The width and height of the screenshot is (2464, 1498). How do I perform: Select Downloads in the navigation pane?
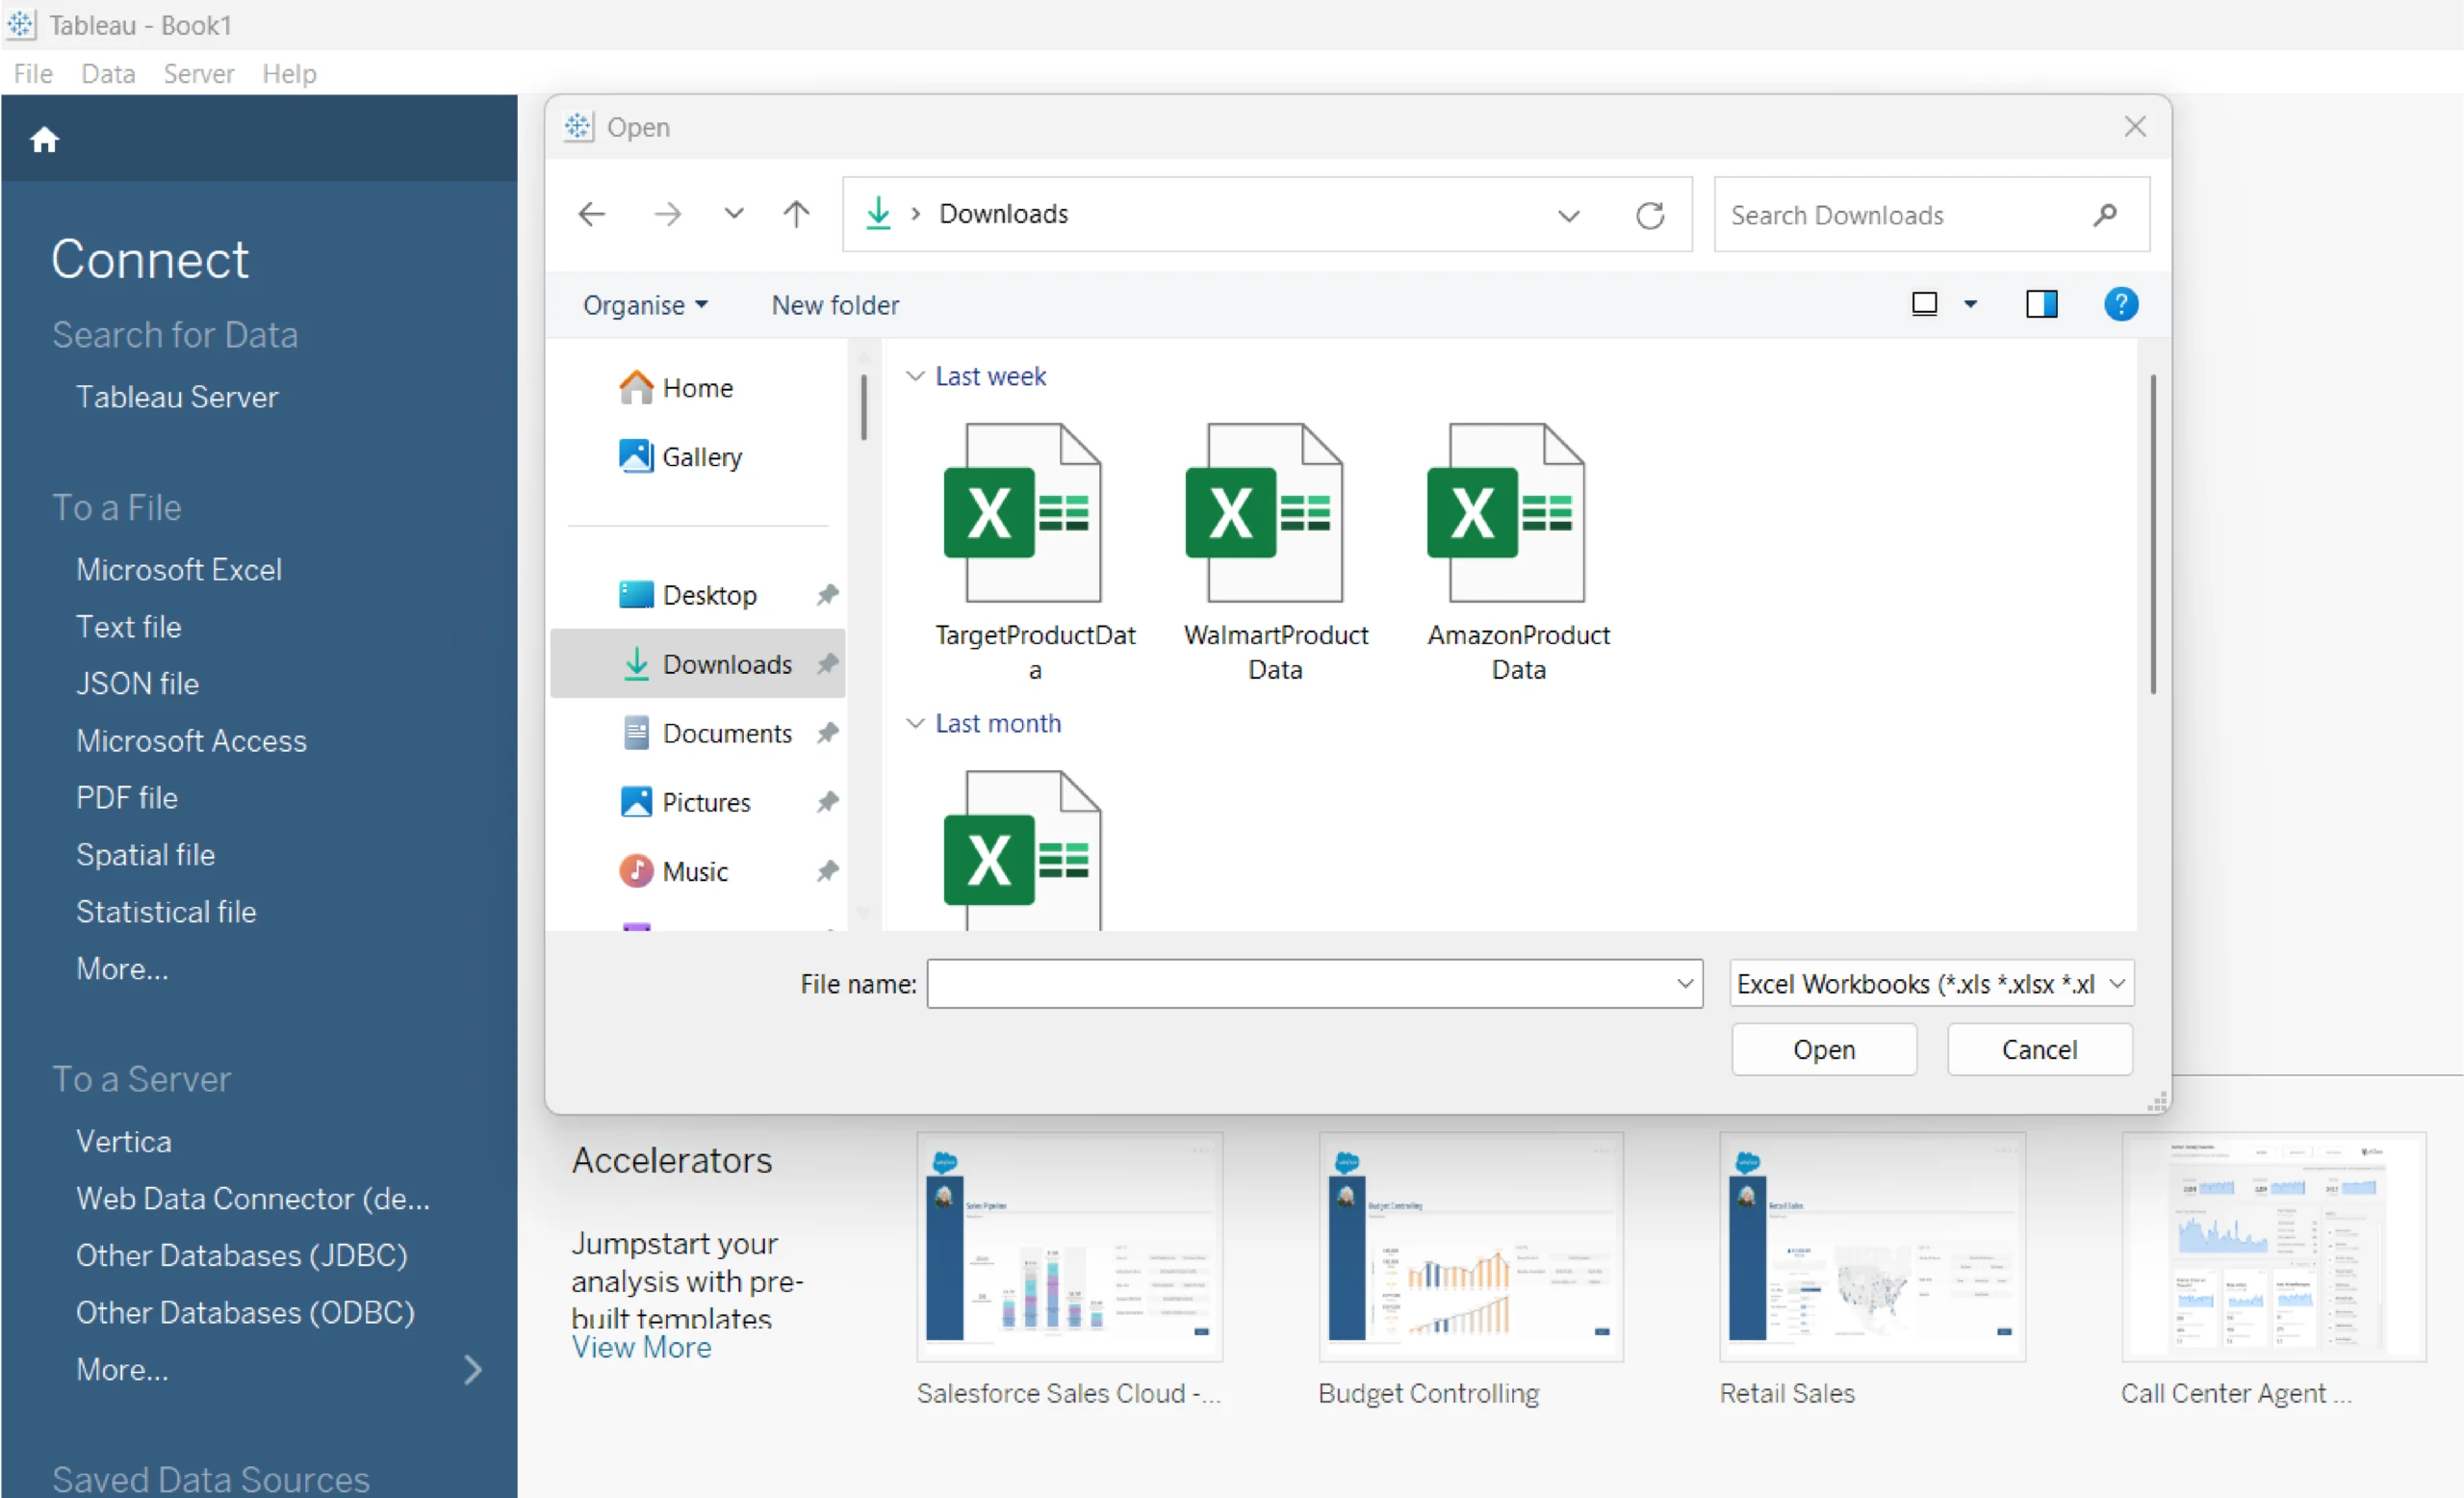point(698,664)
